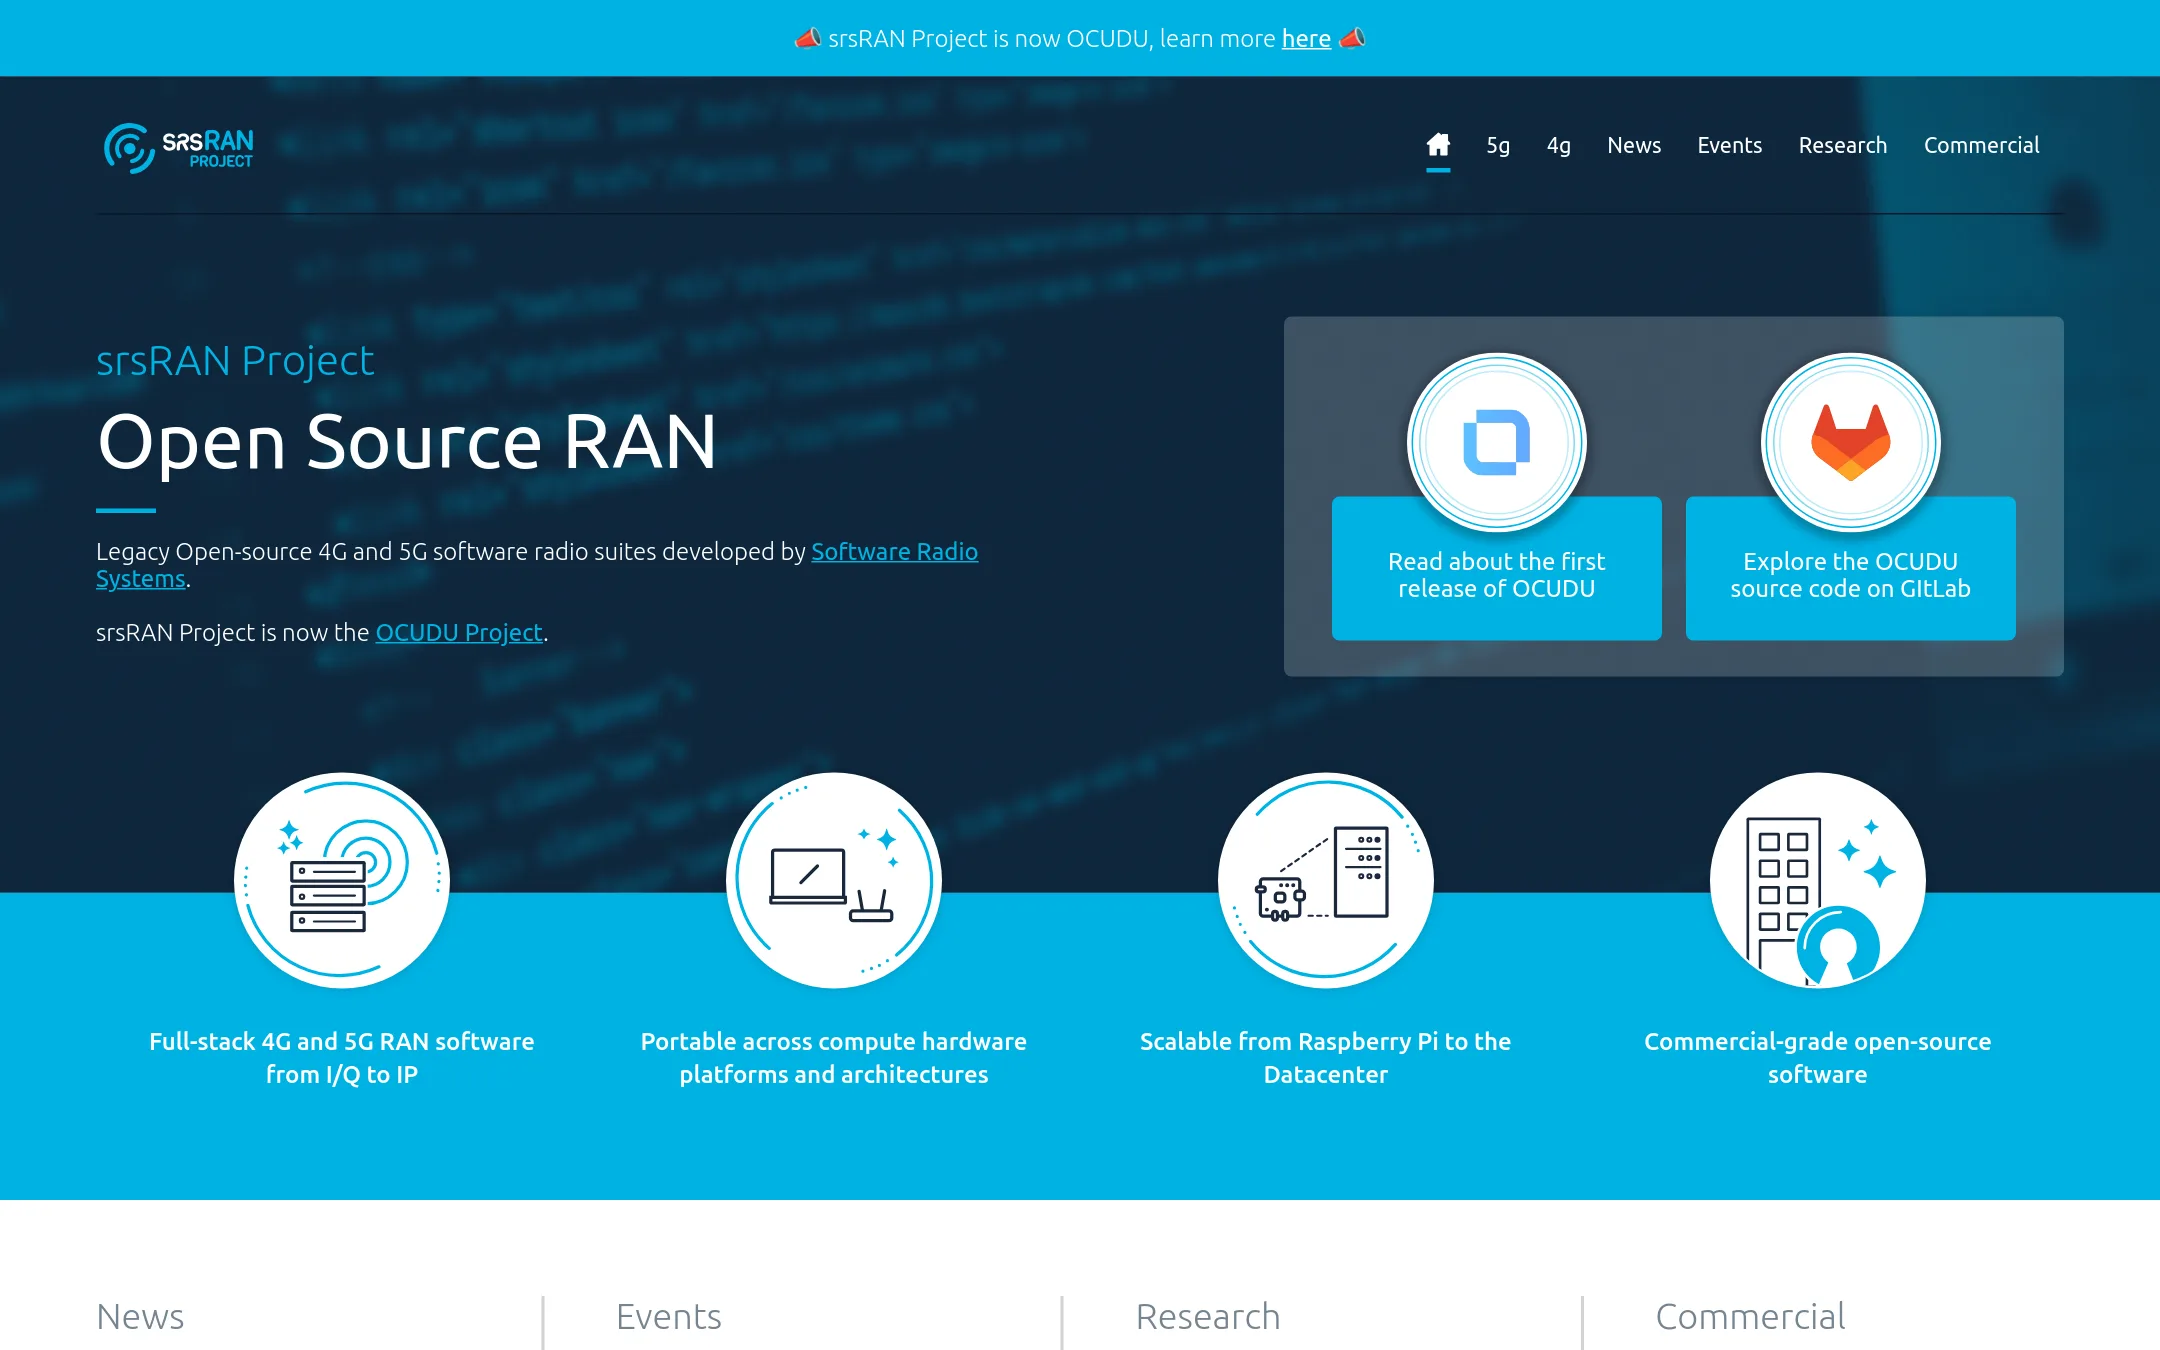
Task: Click the Commercial section heading at bottom
Action: tap(1751, 1317)
